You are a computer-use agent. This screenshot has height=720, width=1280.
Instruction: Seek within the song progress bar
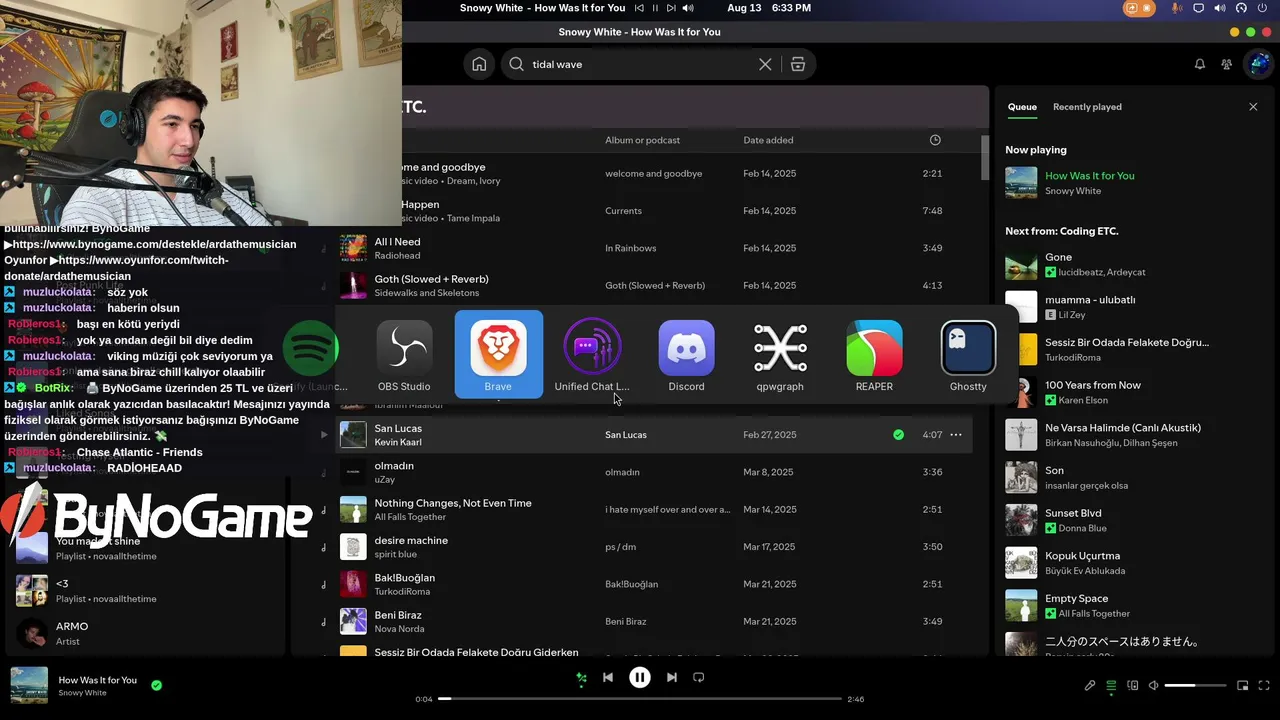tap(640, 699)
